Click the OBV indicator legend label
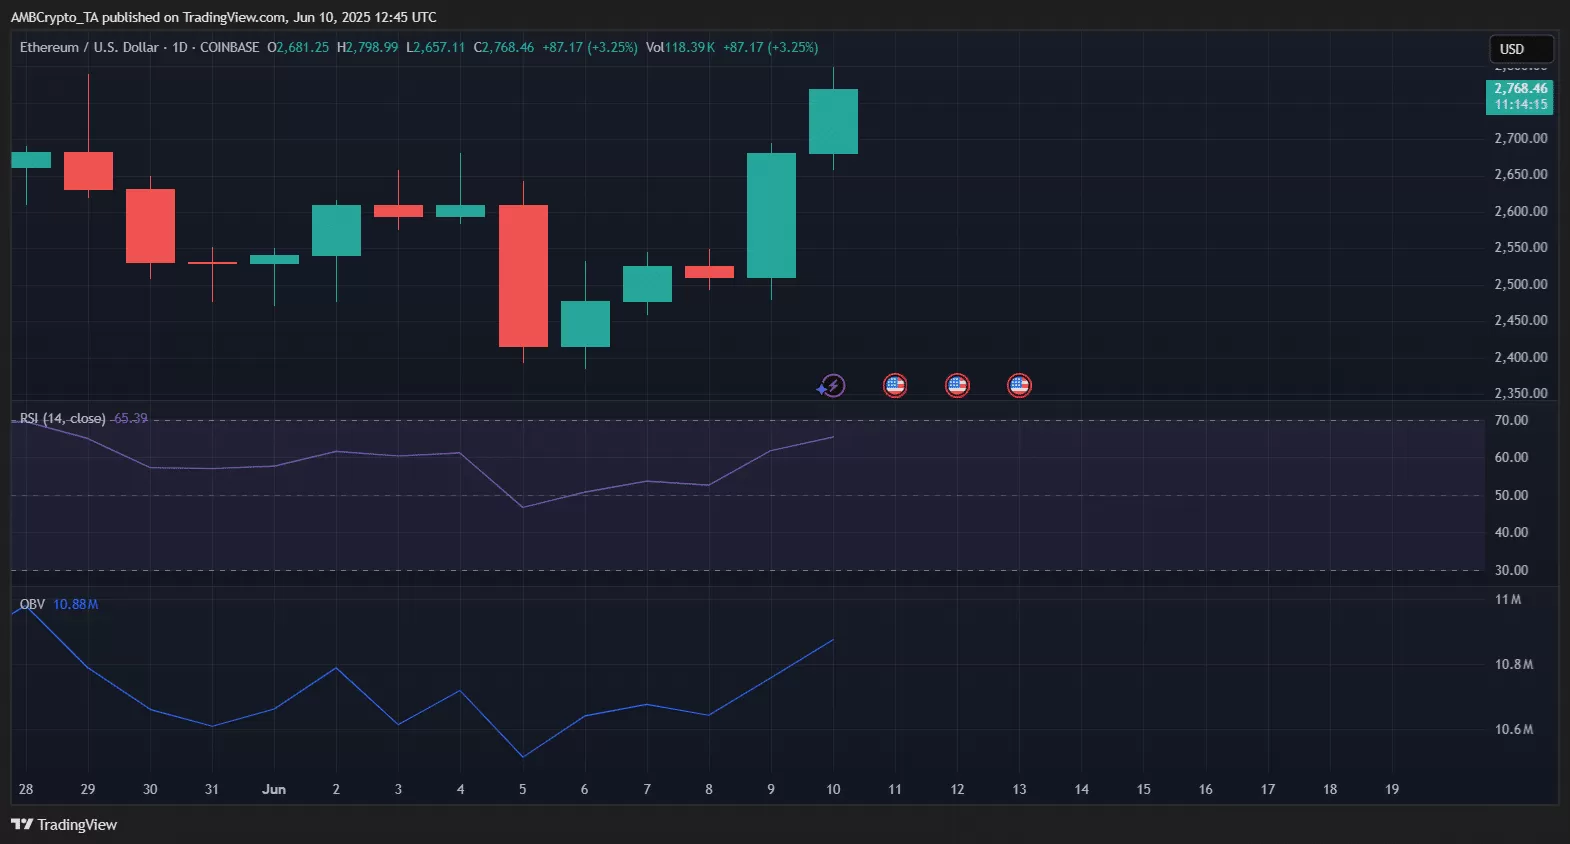1570x844 pixels. (x=32, y=604)
